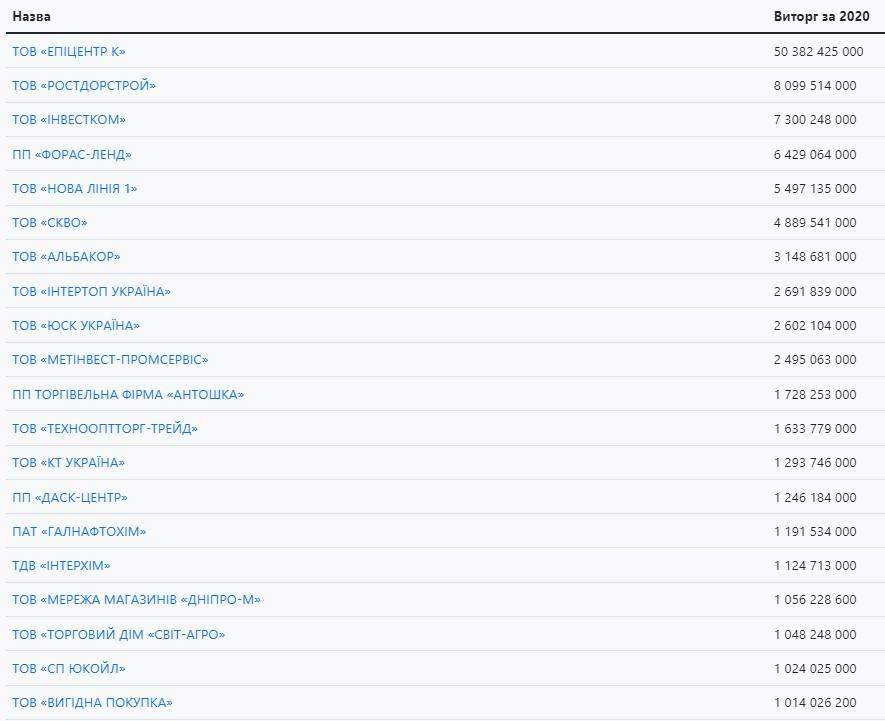This screenshot has height=721, width=885.
Task: Select ТОВ «ТЕХНООПТТОРГ-ТРЕЙД» link
Action: point(105,429)
